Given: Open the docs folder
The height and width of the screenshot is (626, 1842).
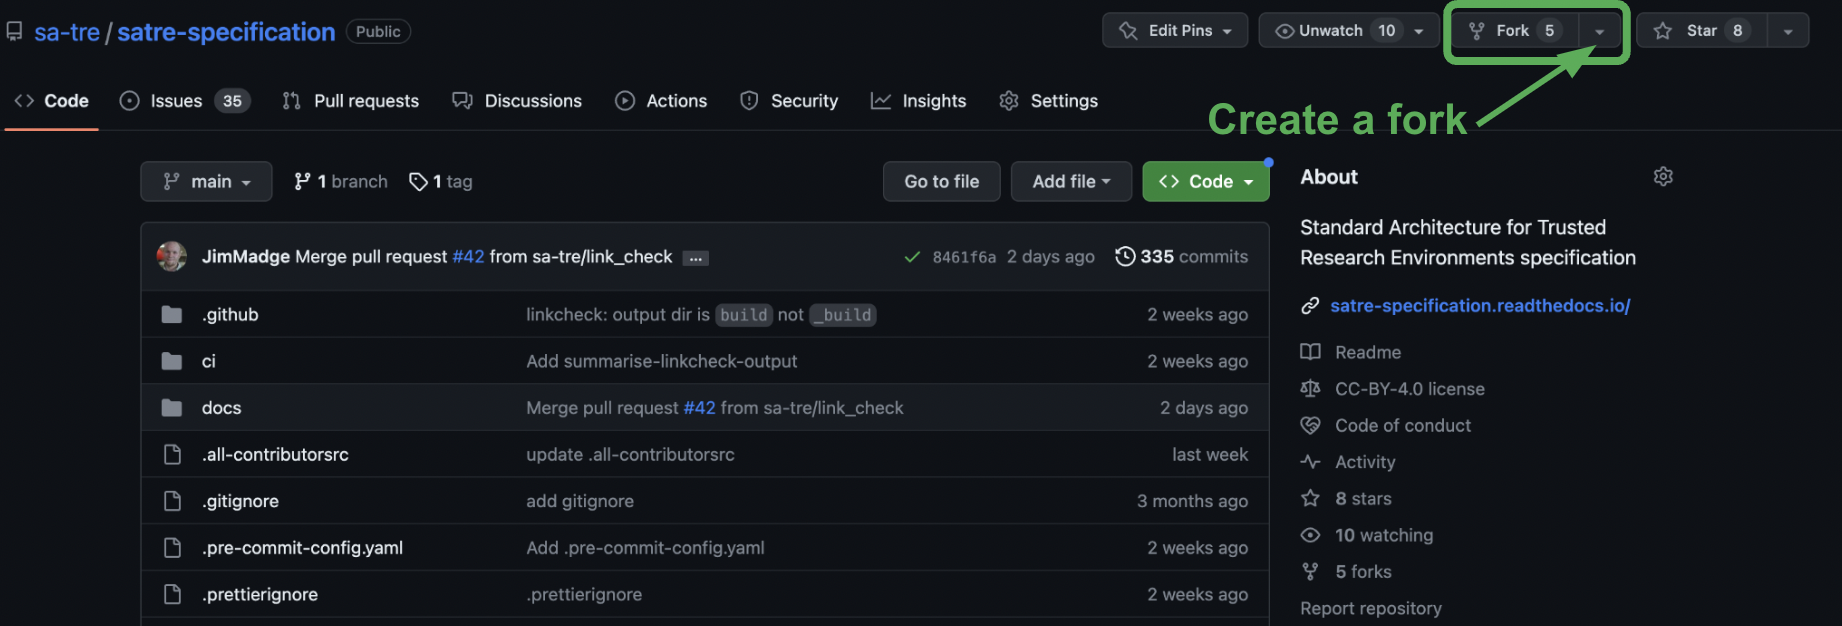Looking at the screenshot, I should tap(221, 408).
